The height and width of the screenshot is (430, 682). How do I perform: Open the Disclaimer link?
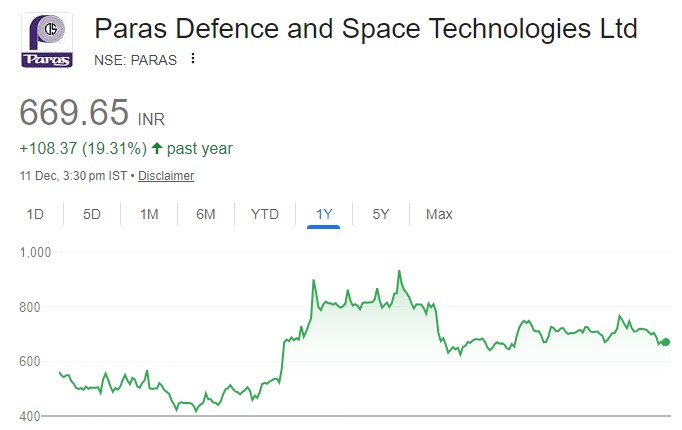click(166, 176)
